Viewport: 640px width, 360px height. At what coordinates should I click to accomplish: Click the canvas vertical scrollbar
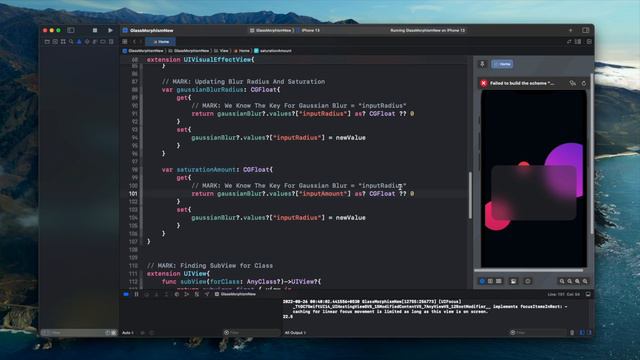[x=592, y=154]
